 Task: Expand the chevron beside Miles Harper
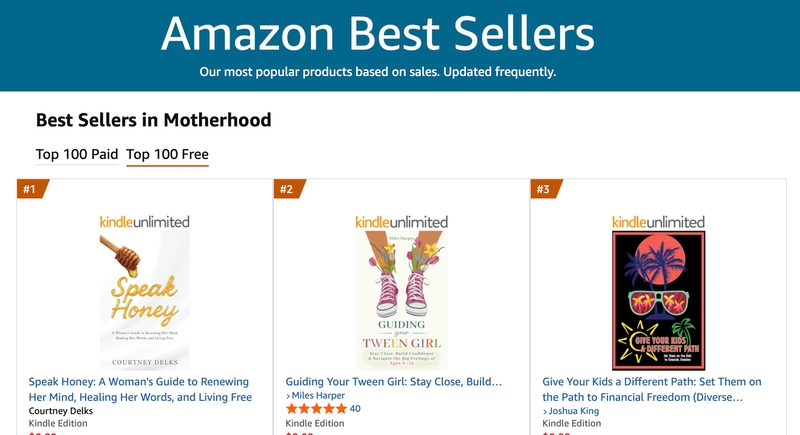289,397
